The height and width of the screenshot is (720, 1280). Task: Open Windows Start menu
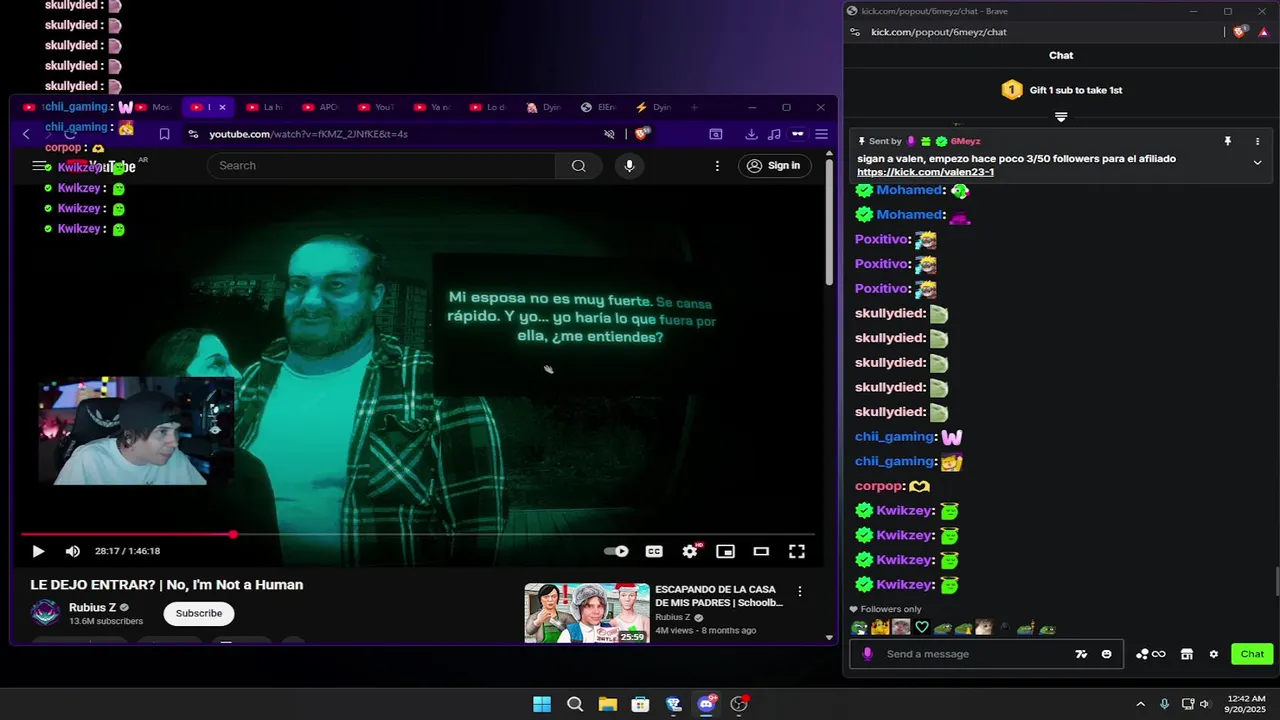coord(542,704)
